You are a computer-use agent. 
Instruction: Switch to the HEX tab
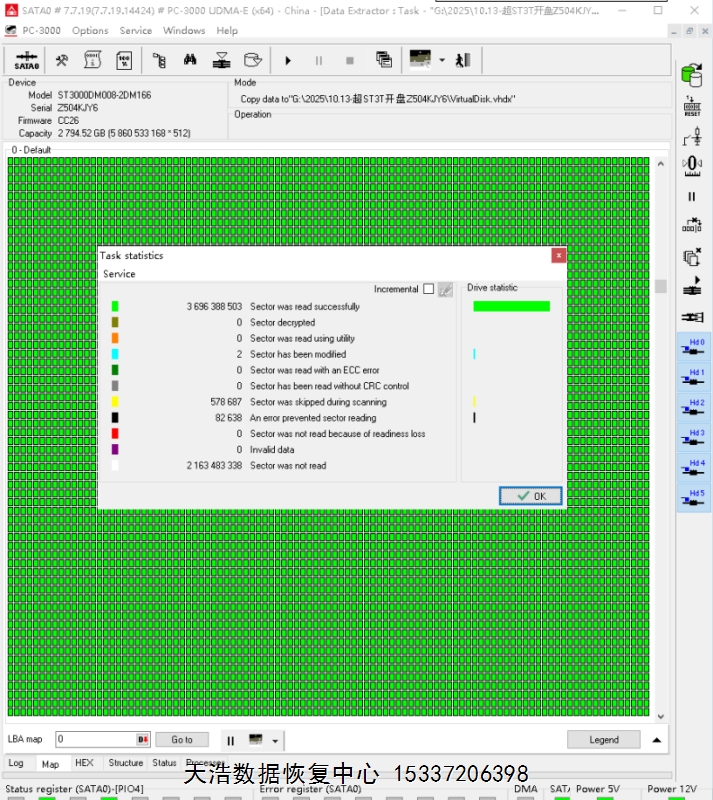84,763
